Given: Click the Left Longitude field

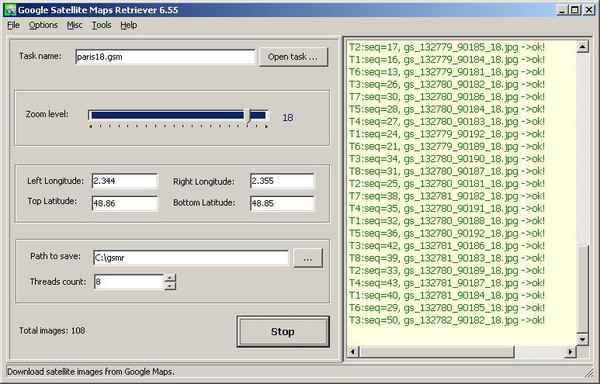Looking at the screenshot, I should [x=125, y=181].
